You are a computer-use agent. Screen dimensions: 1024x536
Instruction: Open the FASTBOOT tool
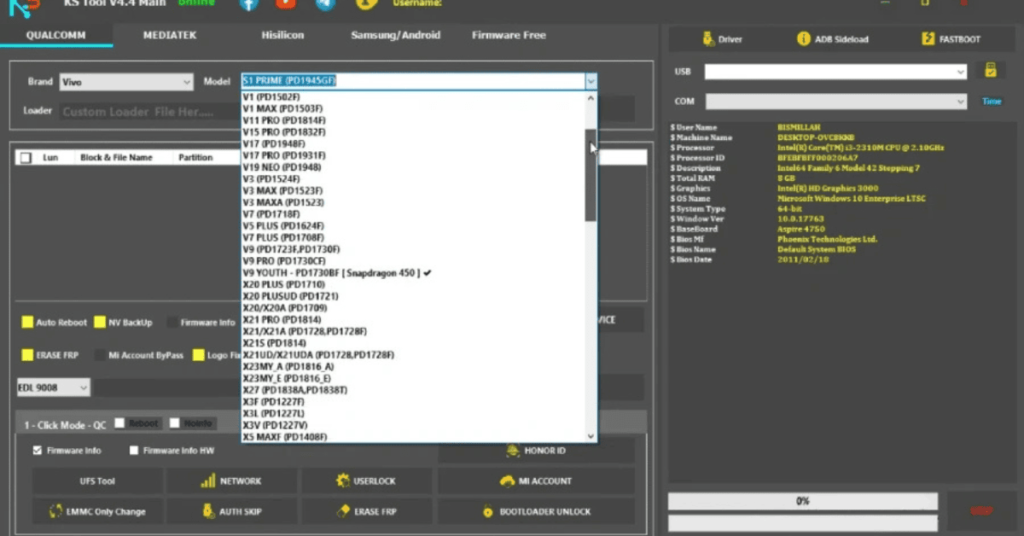(951, 39)
